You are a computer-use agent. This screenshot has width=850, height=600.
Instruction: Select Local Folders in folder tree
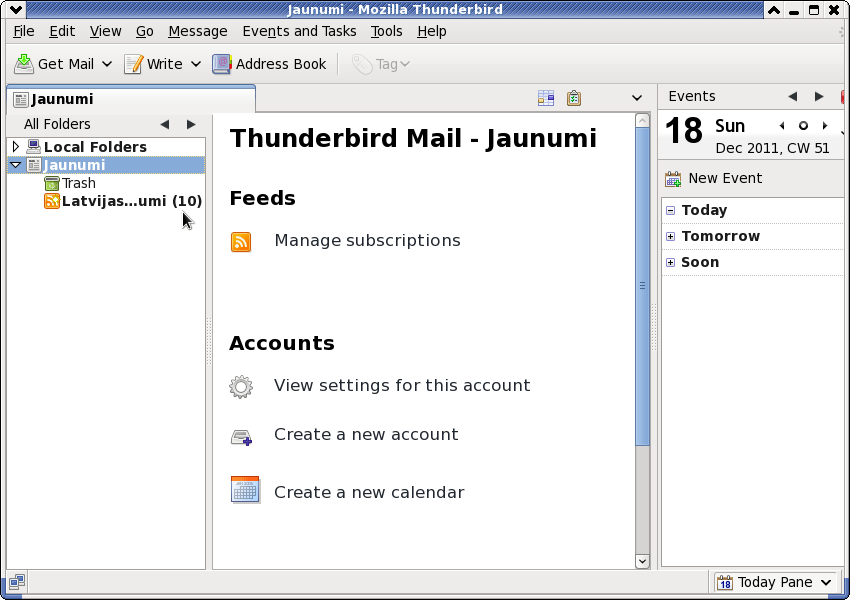pyautogui.click(x=106, y=146)
